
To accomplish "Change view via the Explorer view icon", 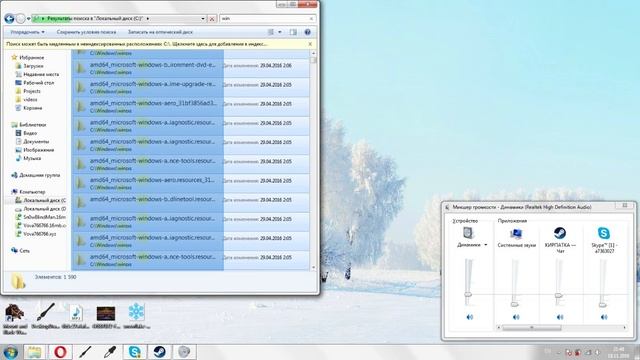I will tap(271, 32).
